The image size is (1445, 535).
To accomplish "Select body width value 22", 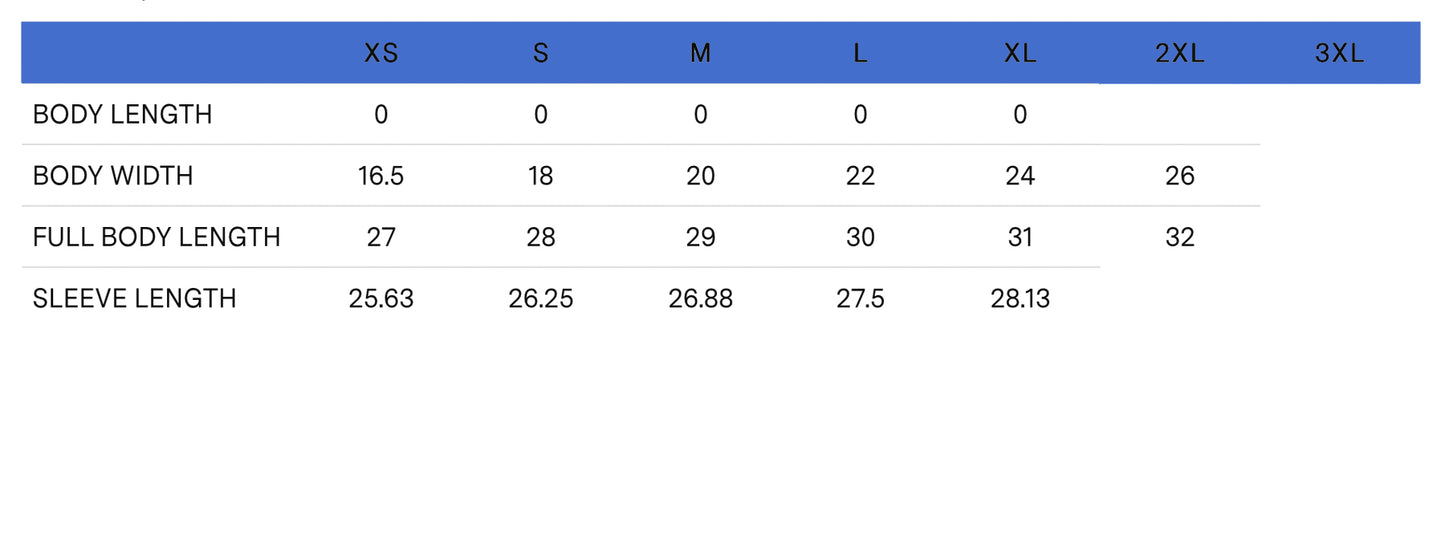I will coord(860,176).
